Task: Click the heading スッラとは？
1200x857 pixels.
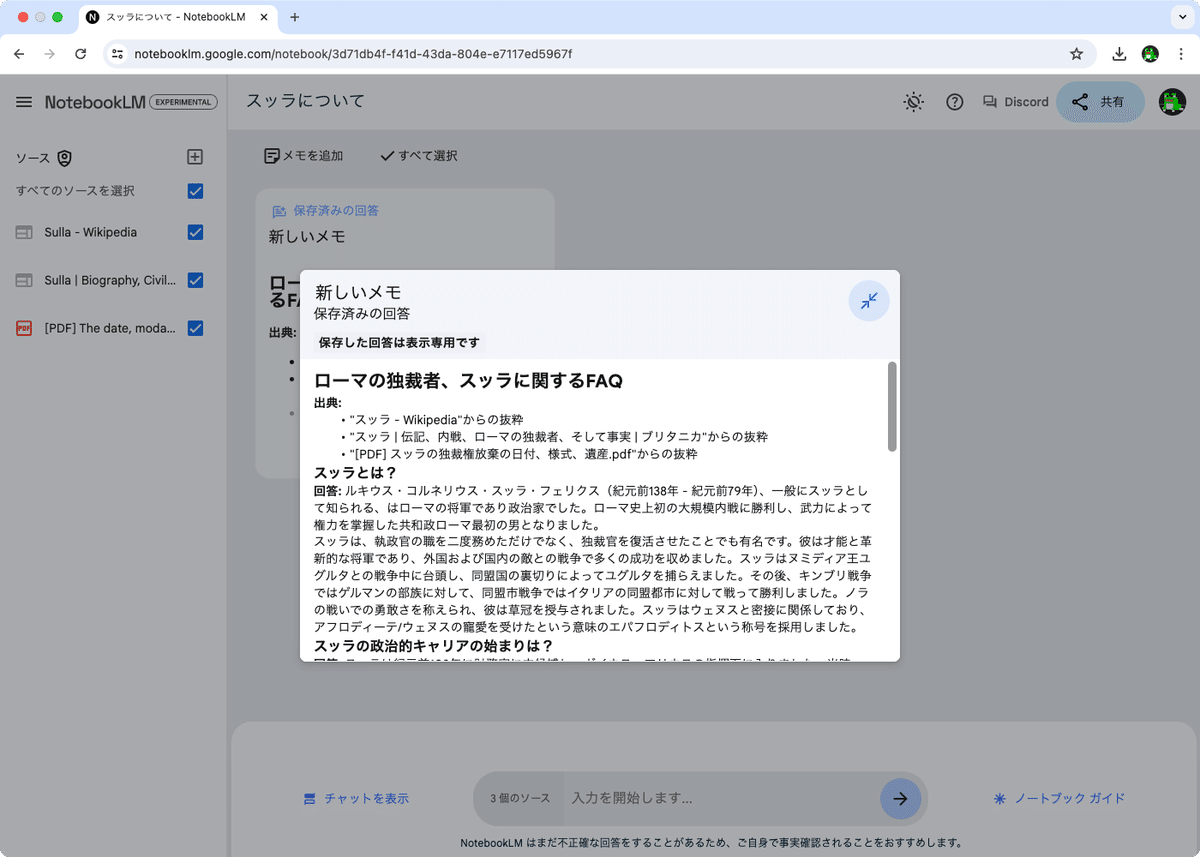Action: pos(356,472)
